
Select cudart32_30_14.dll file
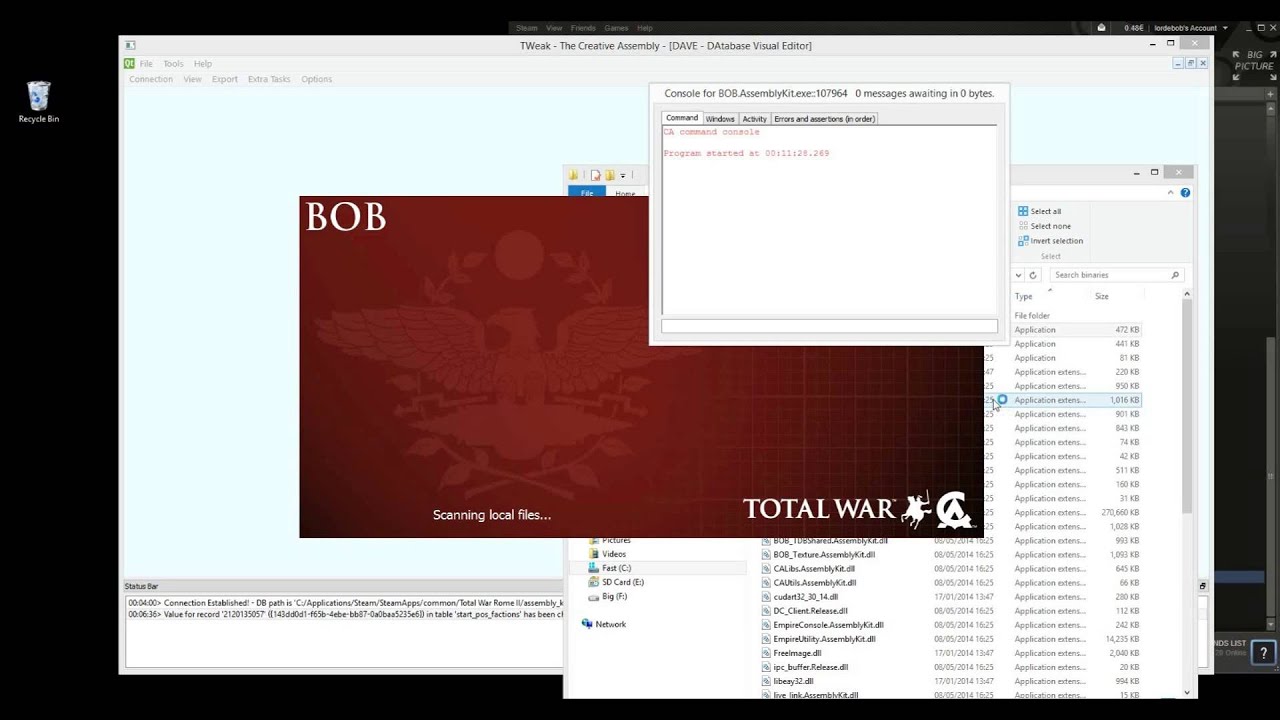pyautogui.click(x=805, y=596)
